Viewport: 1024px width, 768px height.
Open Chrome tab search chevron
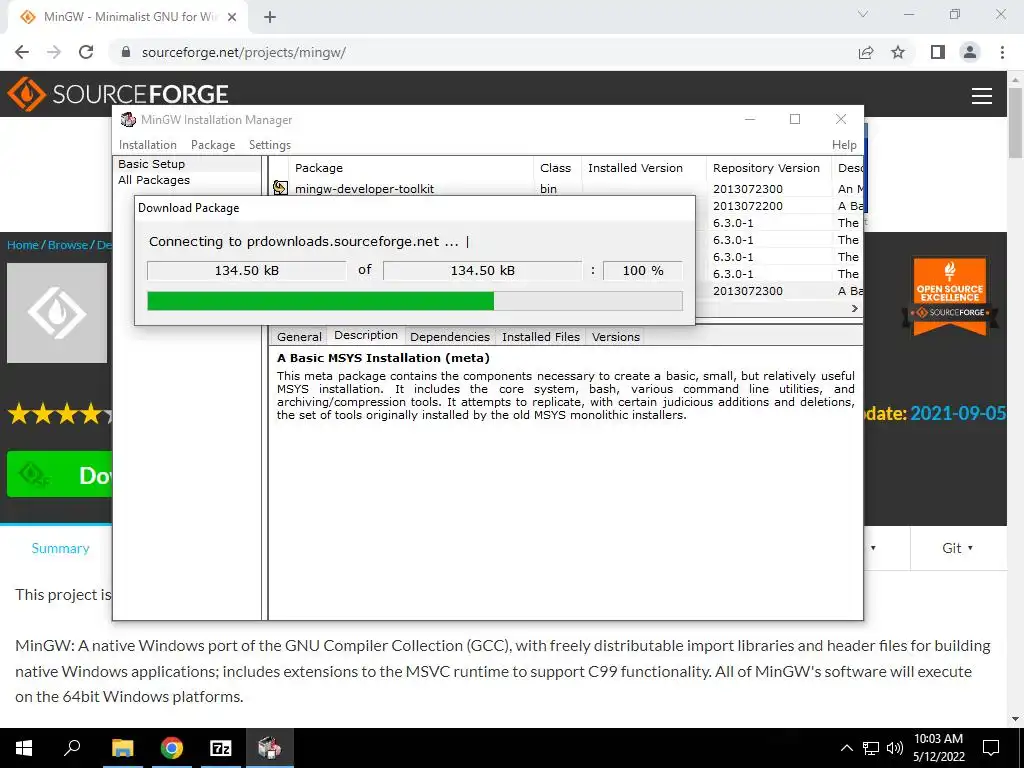click(863, 14)
